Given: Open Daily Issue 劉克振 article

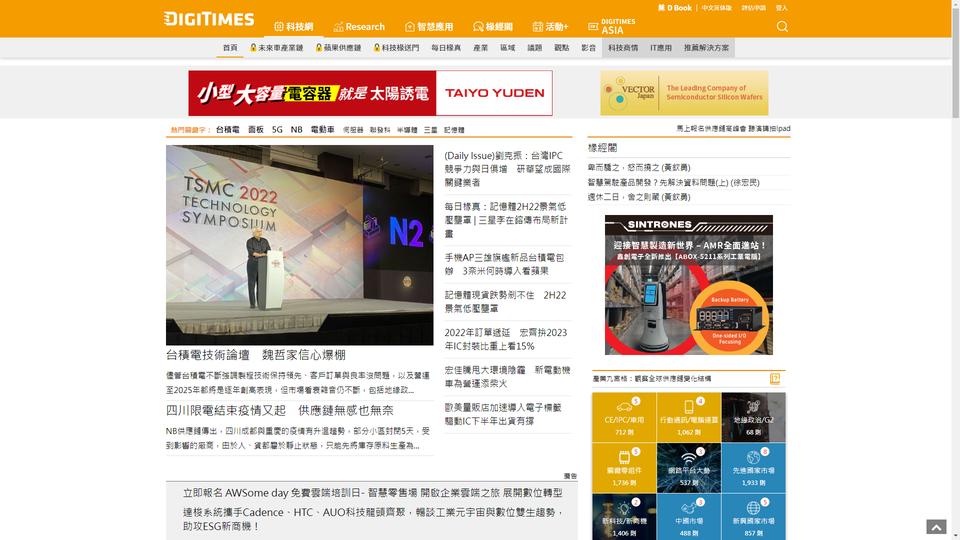Looking at the screenshot, I should click(x=508, y=169).
